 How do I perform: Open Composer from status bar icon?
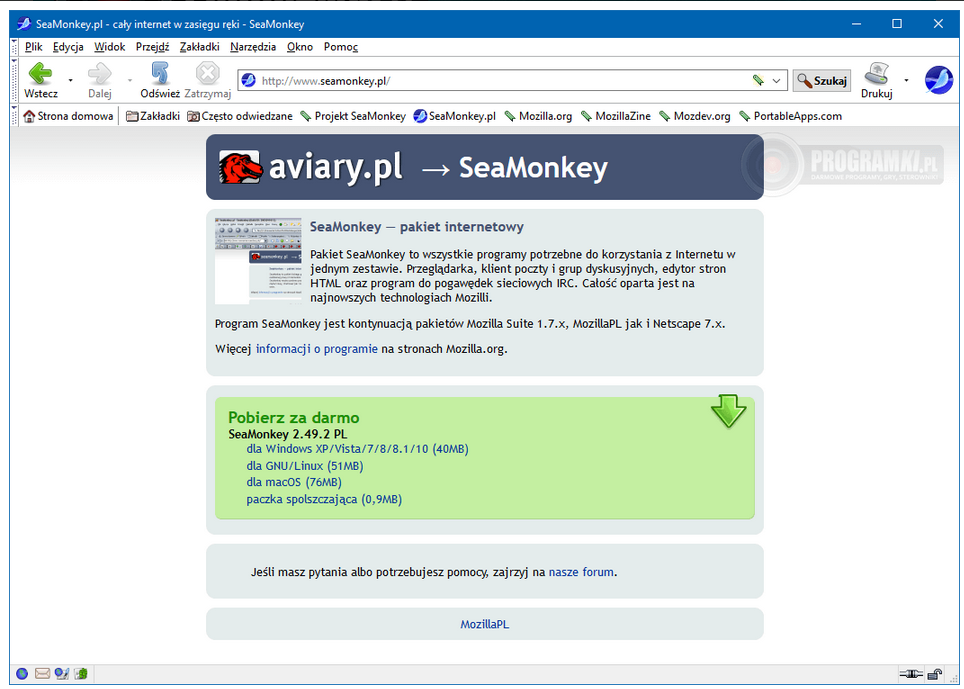pyautogui.click(x=61, y=674)
